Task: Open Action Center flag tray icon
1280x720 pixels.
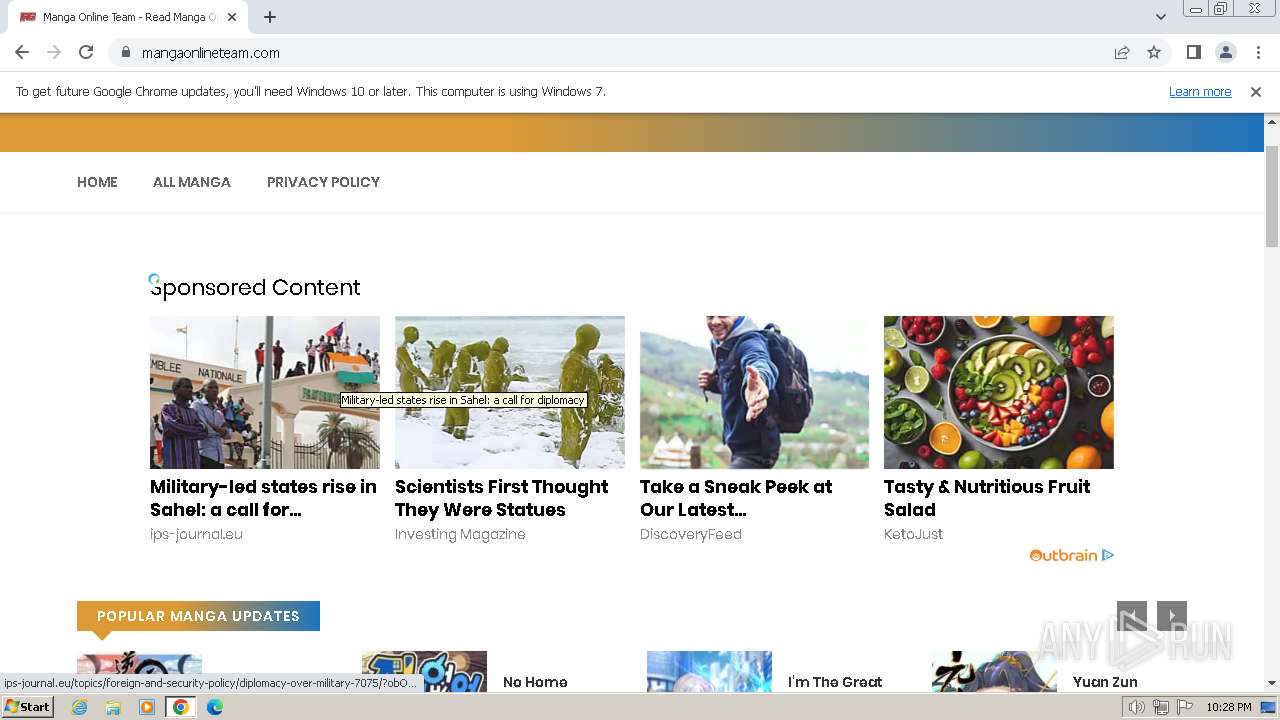Action: coord(1185,707)
